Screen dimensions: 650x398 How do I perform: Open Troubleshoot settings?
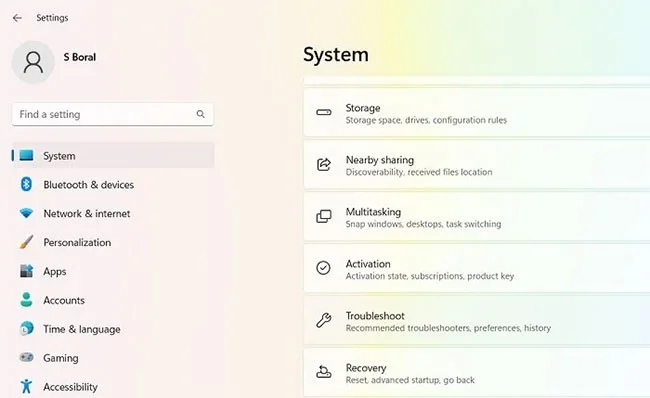pos(477,320)
